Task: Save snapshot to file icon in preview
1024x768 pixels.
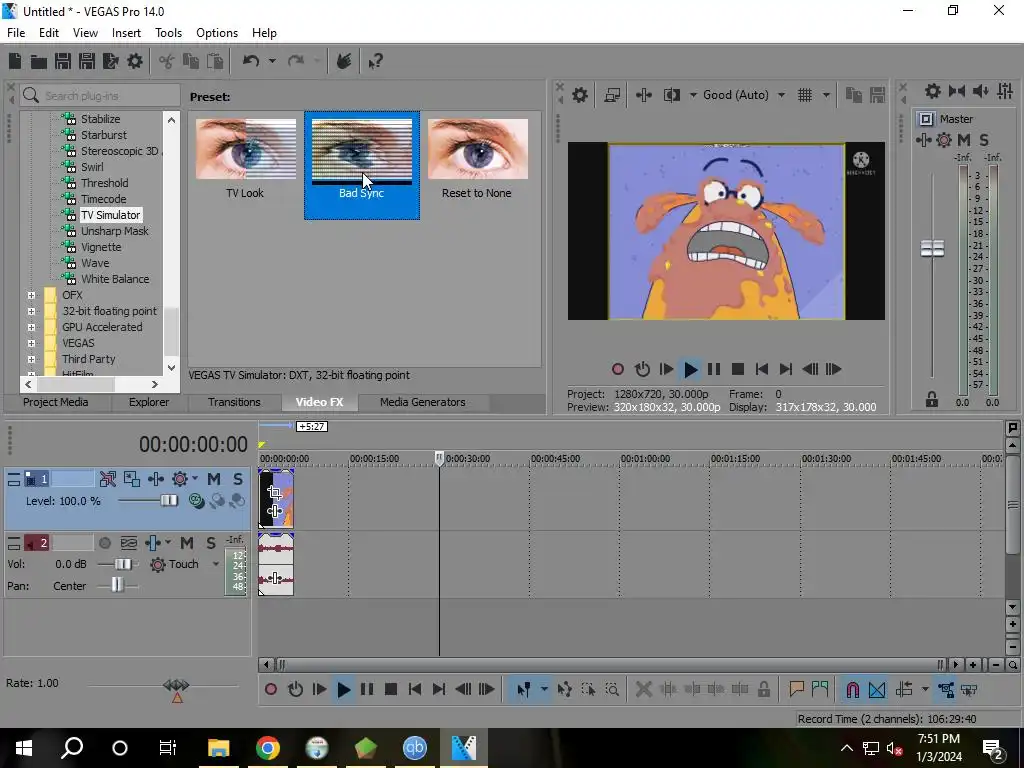Action: click(x=877, y=95)
